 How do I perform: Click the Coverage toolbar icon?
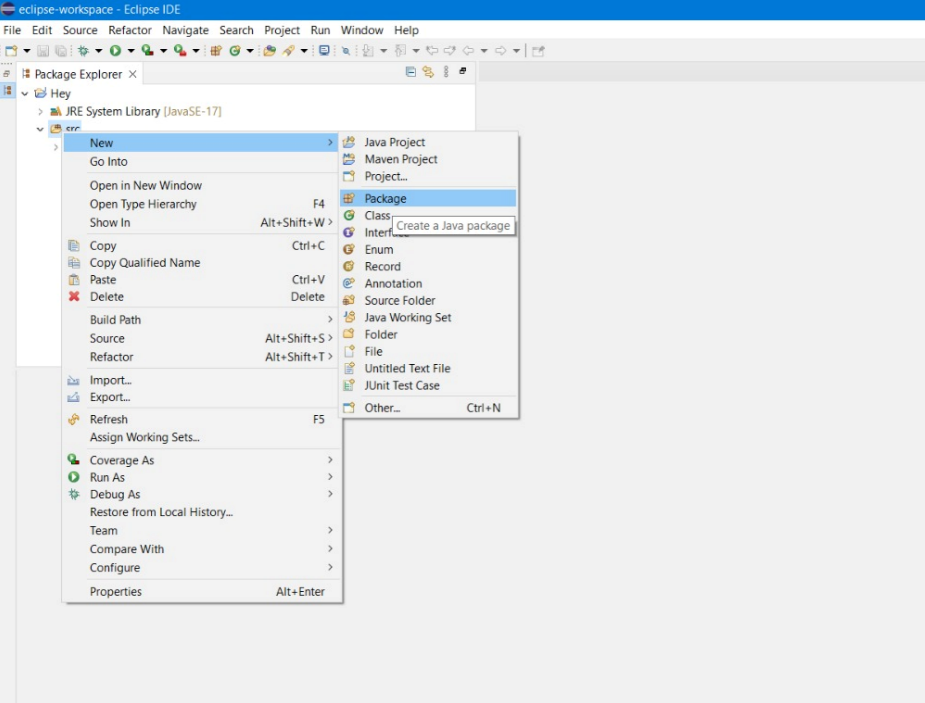coord(147,51)
